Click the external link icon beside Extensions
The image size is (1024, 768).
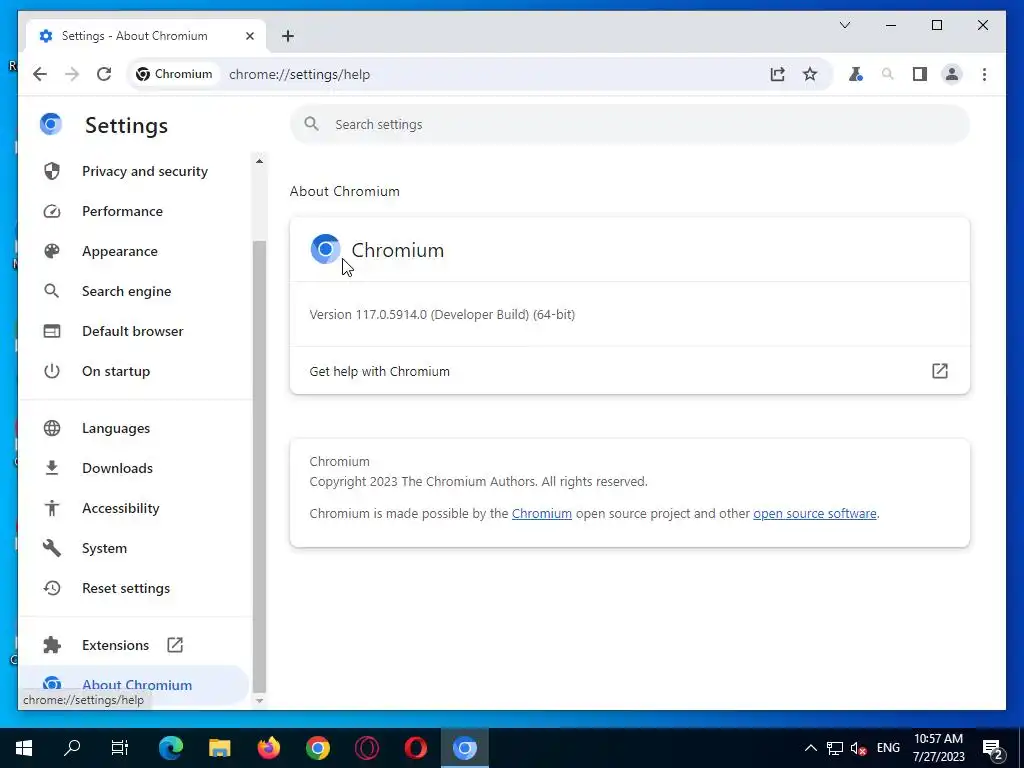(175, 645)
